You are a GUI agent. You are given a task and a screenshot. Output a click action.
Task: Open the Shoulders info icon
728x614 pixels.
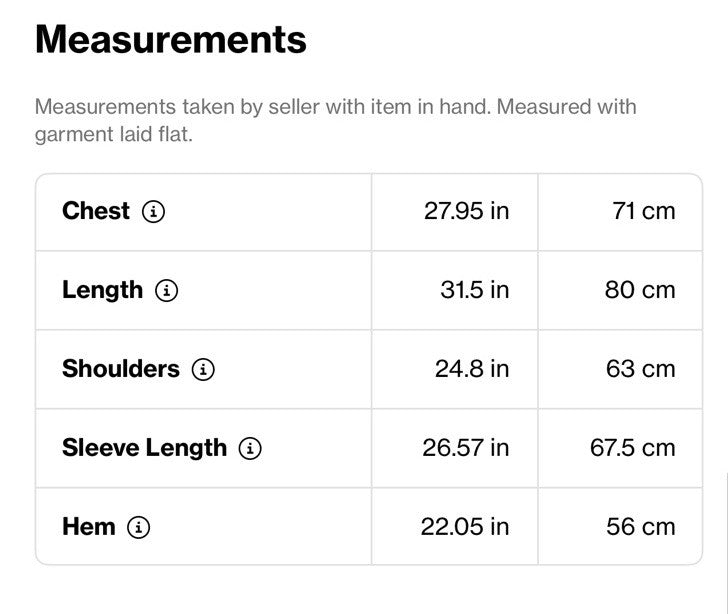(x=203, y=369)
